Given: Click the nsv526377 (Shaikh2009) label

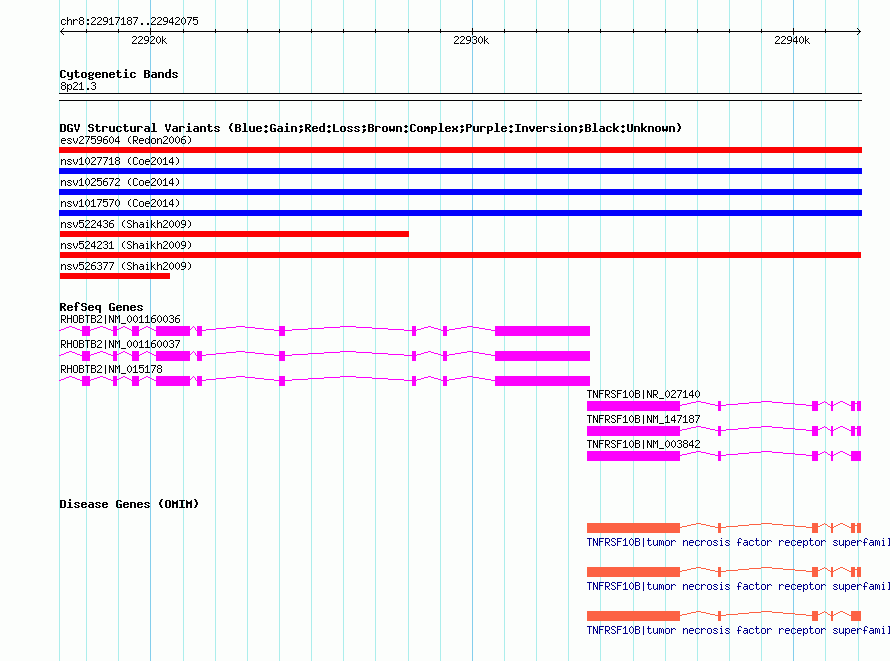Looking at the screenshot, I should pyautogui.click(x=126, y=266).
